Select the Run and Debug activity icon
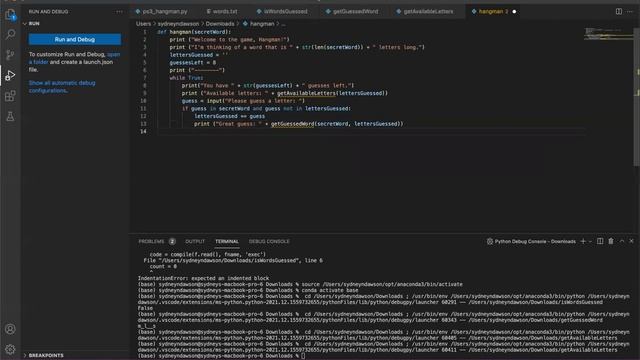The image size is (640, 360). tap(10, 76)
